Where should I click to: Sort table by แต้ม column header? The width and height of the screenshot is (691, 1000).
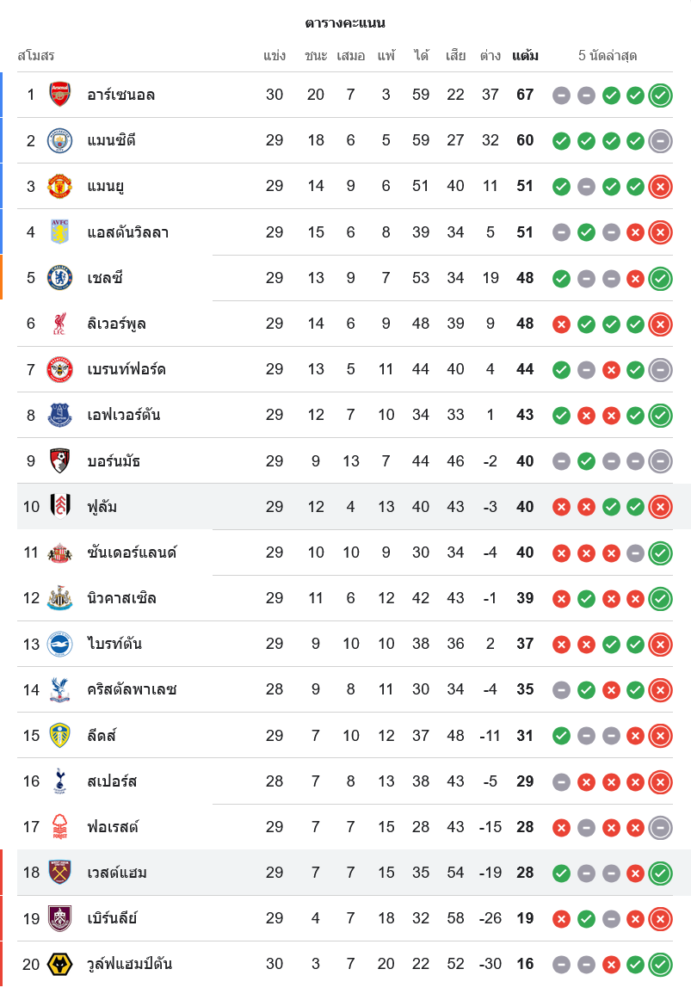coord(525,56)
